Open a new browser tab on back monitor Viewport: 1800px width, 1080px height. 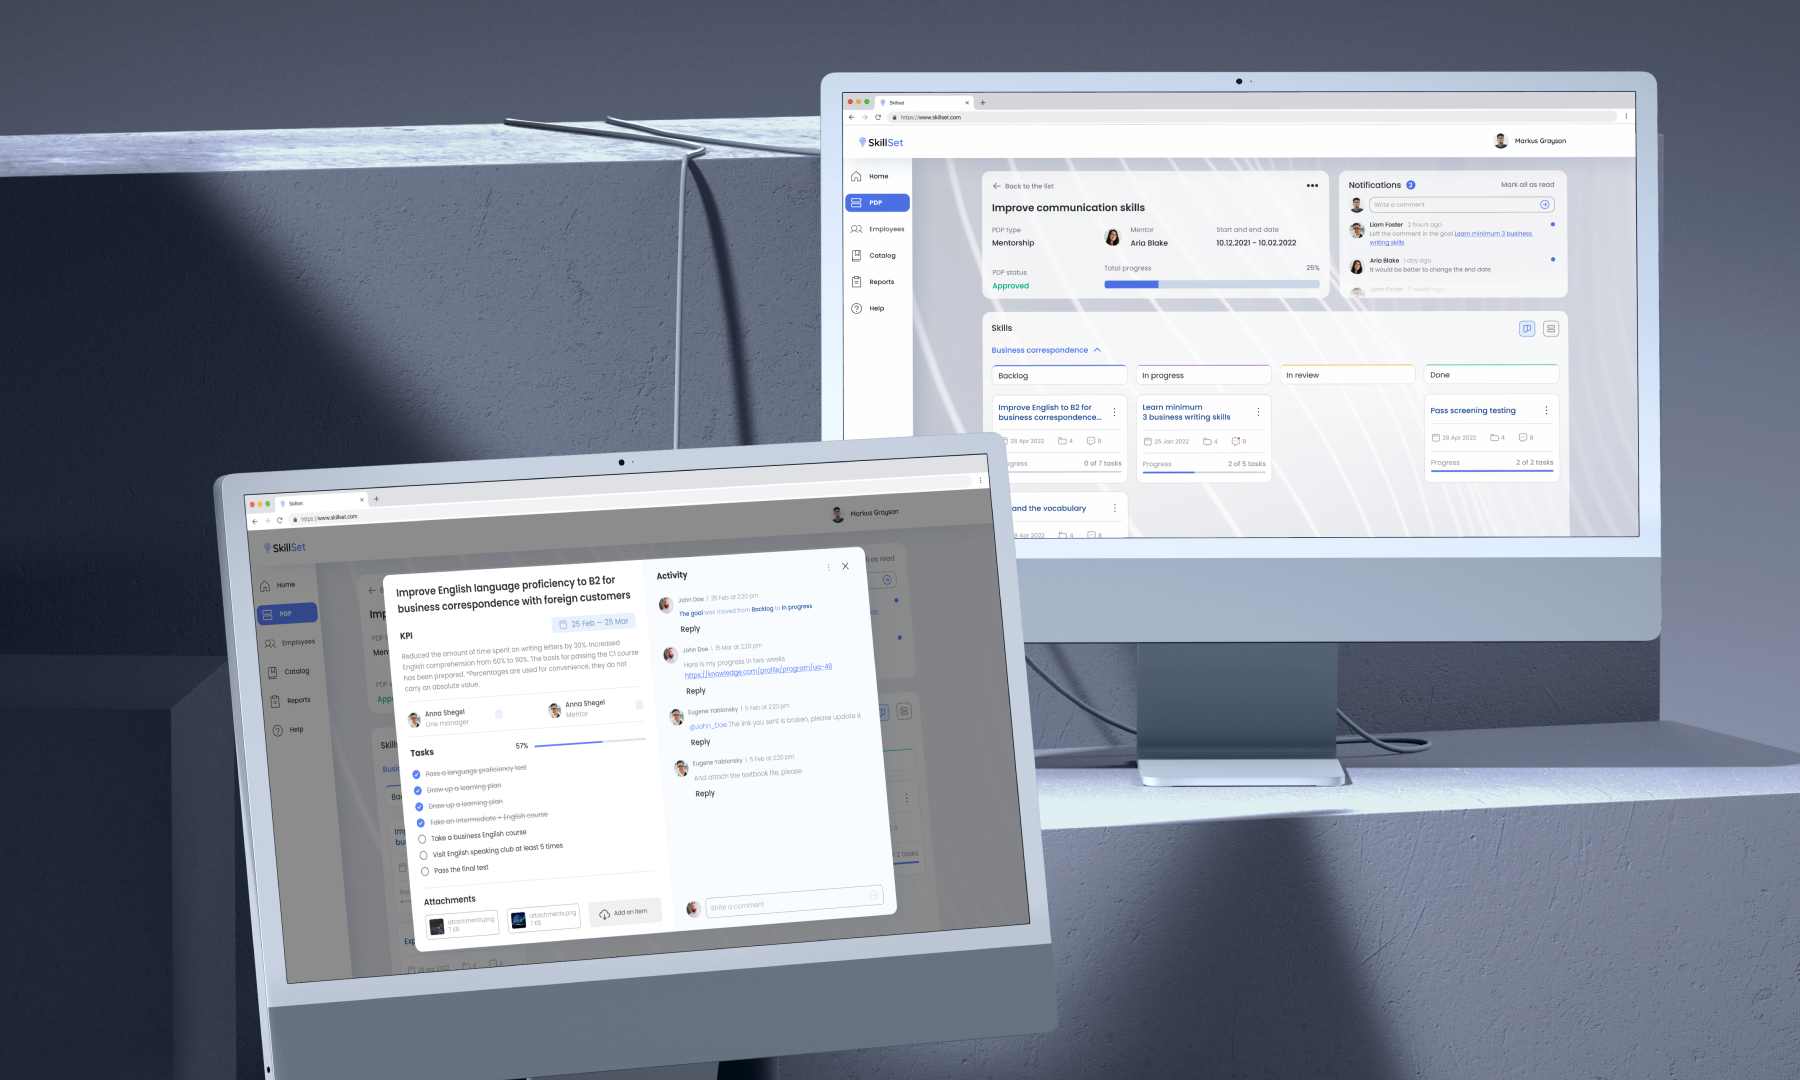coord(983,102)
